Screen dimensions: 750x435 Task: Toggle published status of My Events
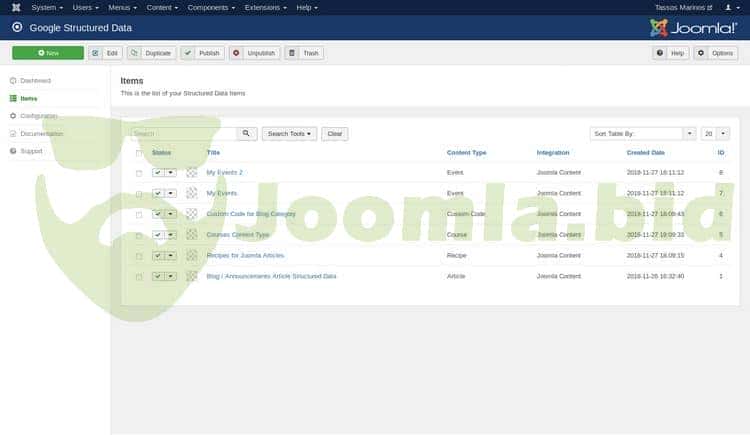click(158, 193)
